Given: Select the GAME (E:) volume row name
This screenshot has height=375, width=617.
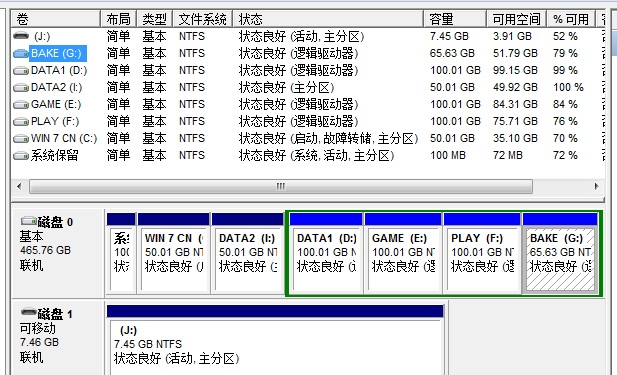Looking at the screenshot, I should (x=56, y=104).
